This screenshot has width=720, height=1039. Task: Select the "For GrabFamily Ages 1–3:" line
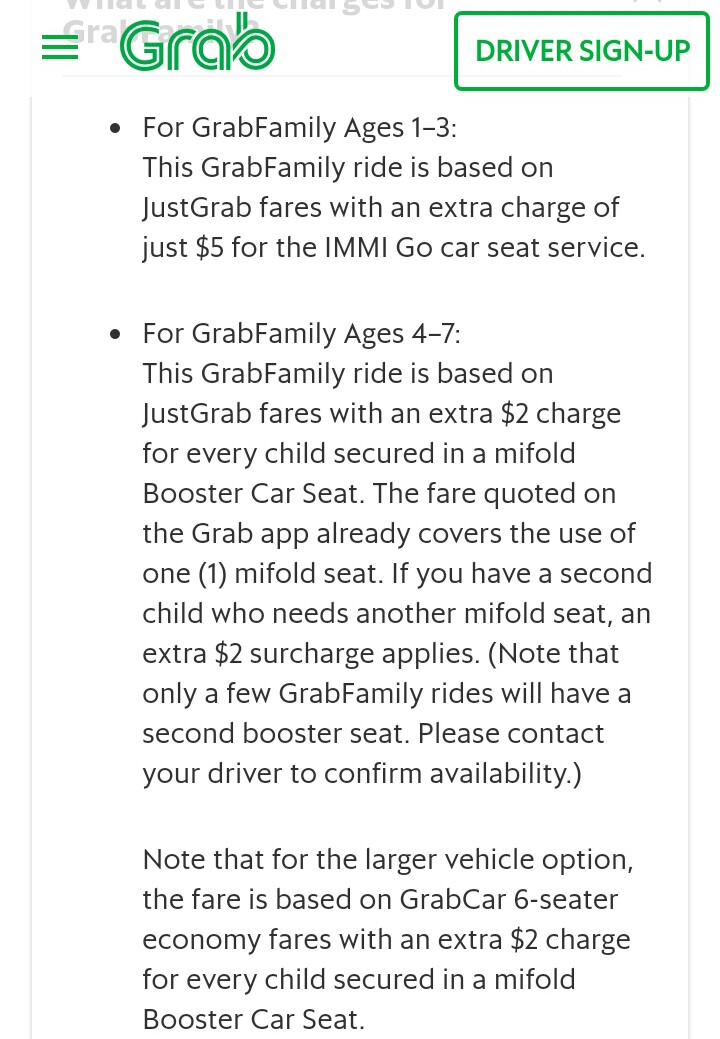pyautogui.click(x=299, y=127)
